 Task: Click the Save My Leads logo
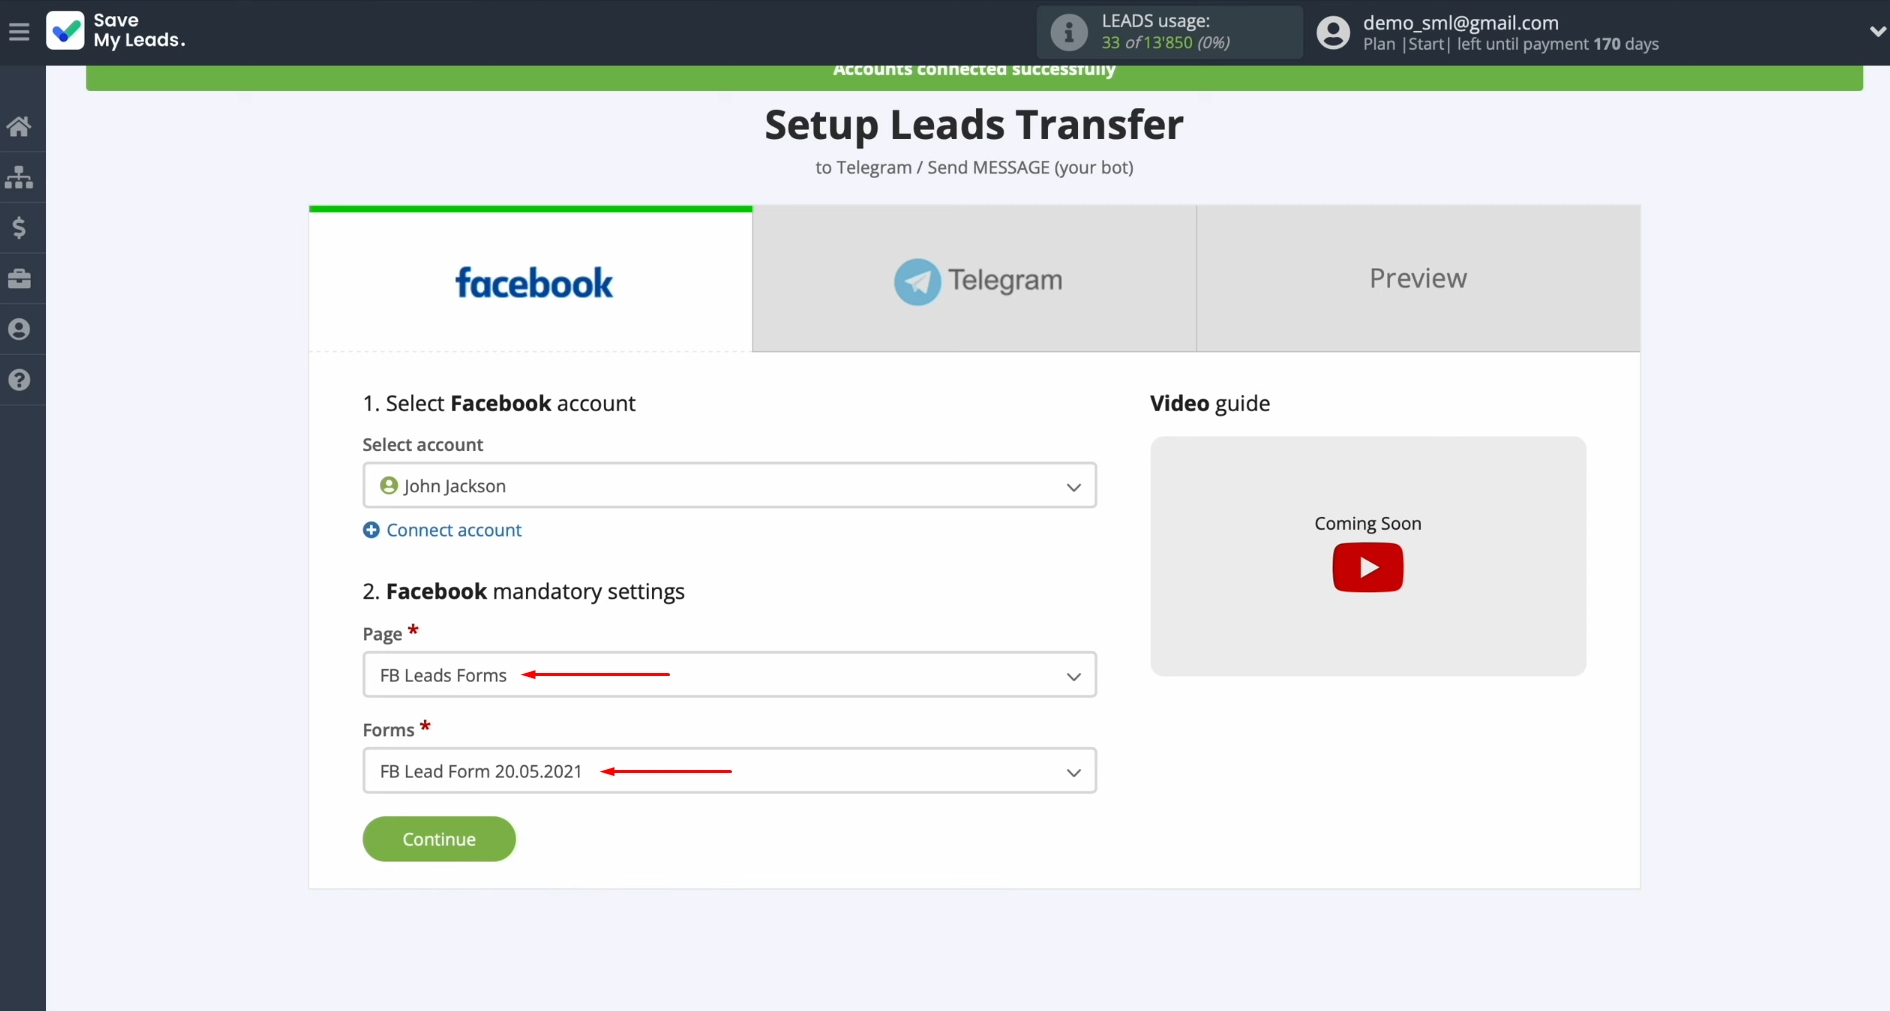[116, 31]
